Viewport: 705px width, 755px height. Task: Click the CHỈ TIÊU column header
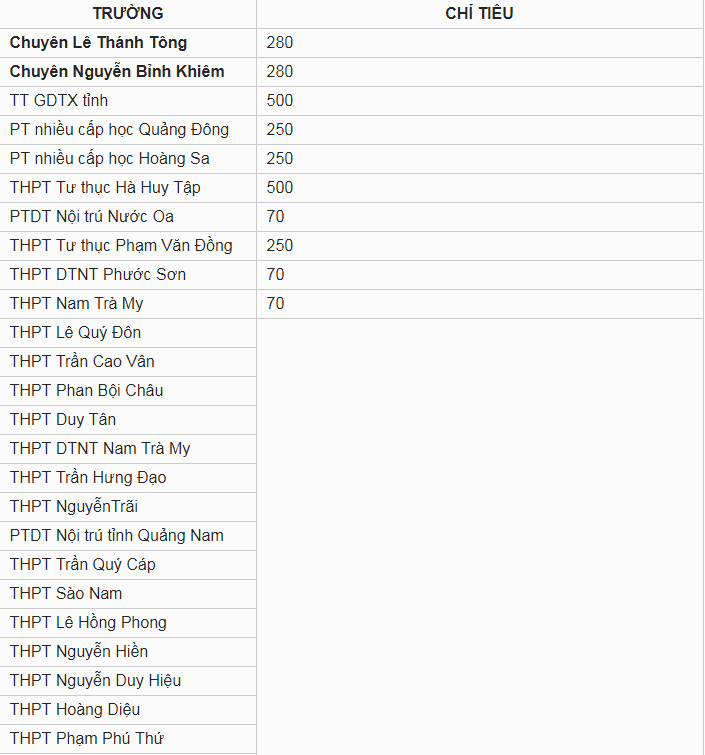(x=480, y=13)
